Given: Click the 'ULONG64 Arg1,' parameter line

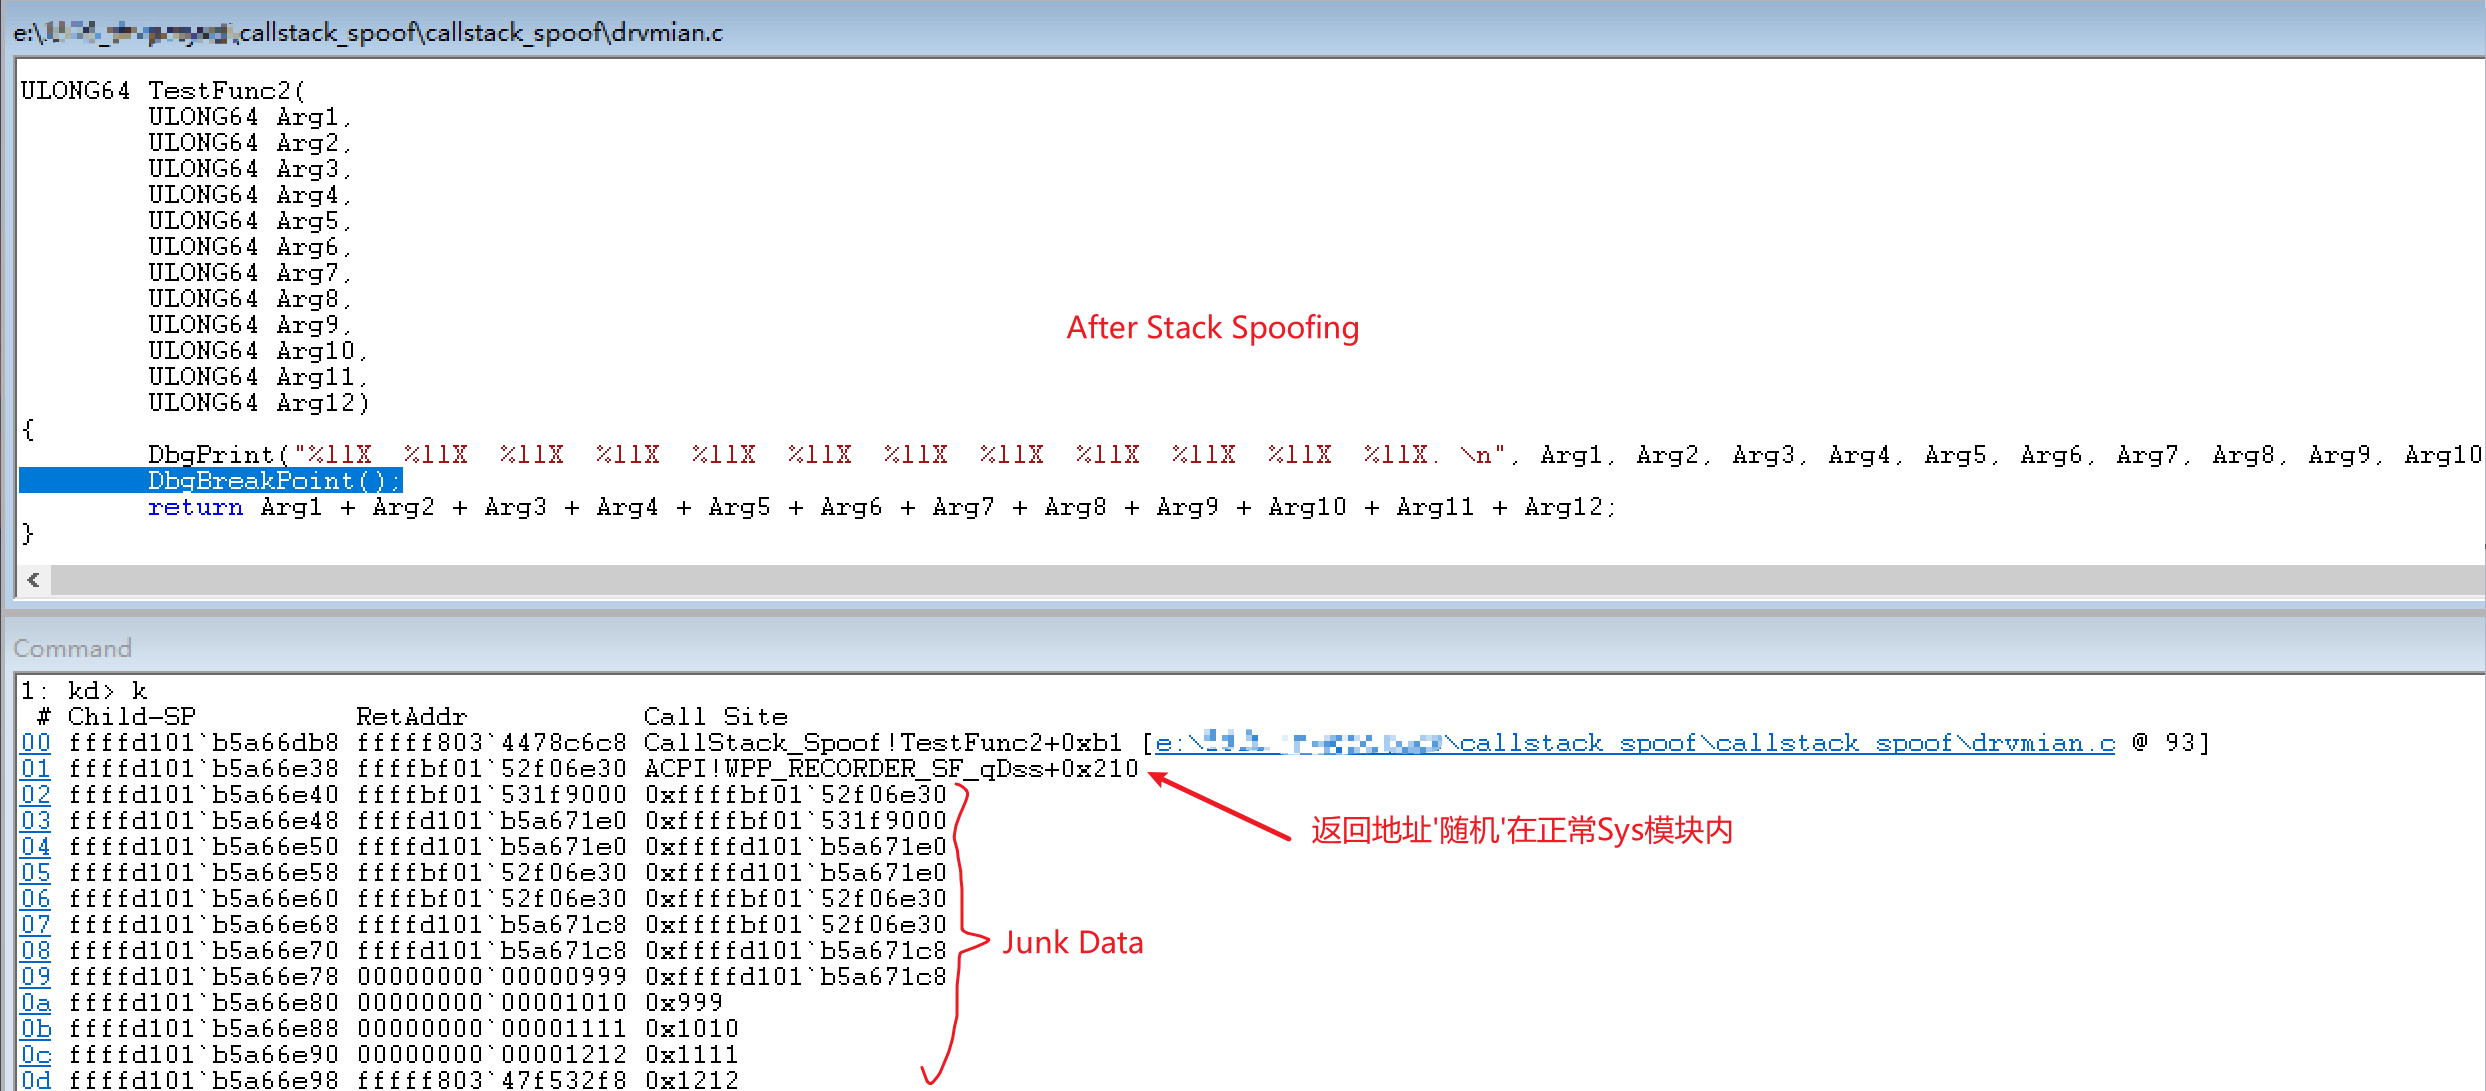Looking at the screenshot, I should pyautogui.click(x=250, y=117).
